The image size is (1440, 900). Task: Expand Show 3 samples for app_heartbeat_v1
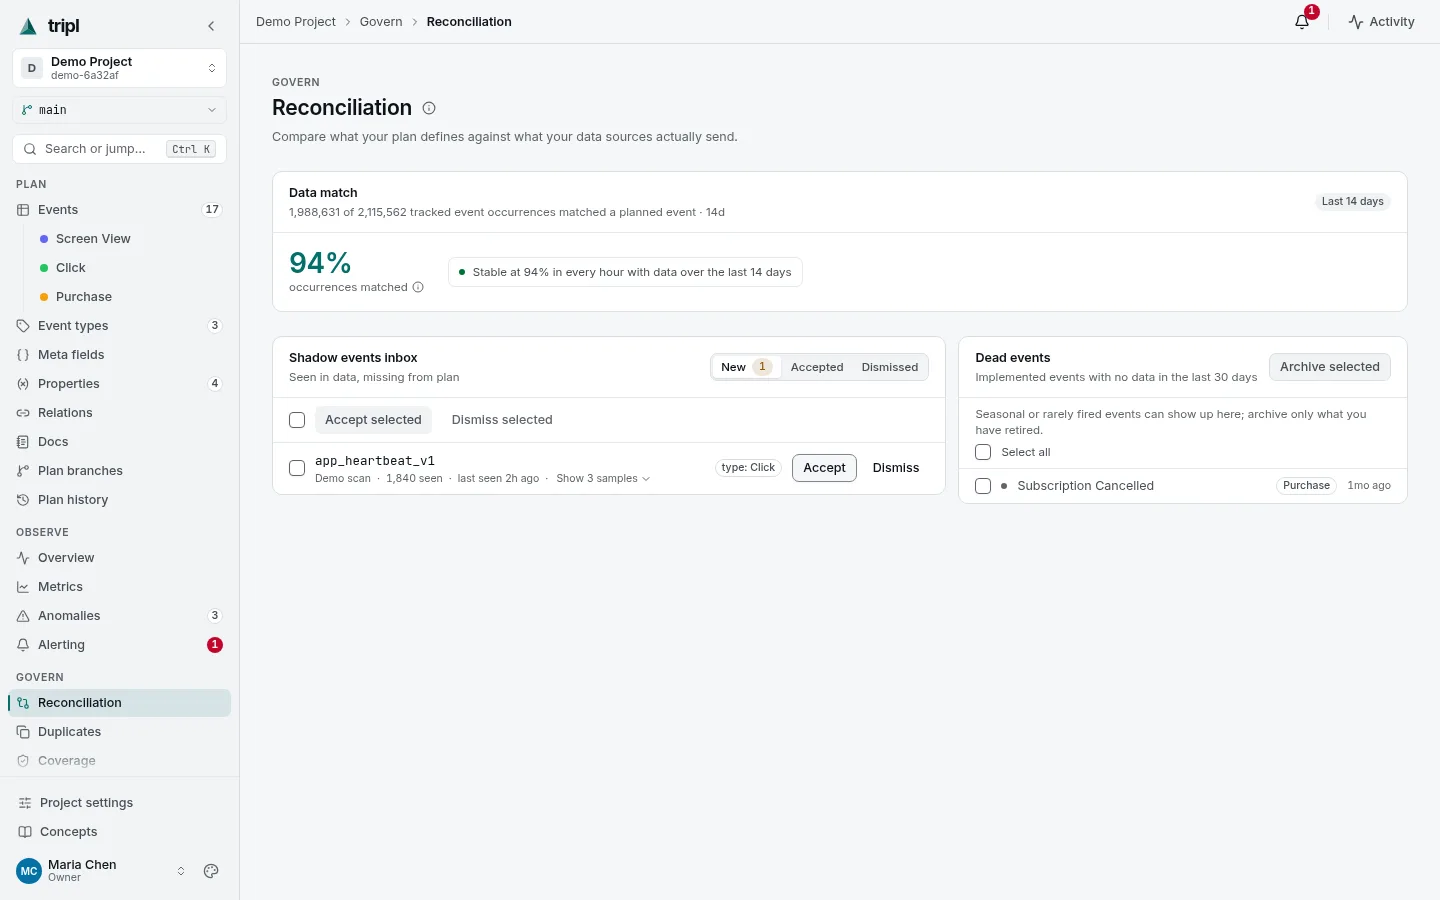pos(603,479)
